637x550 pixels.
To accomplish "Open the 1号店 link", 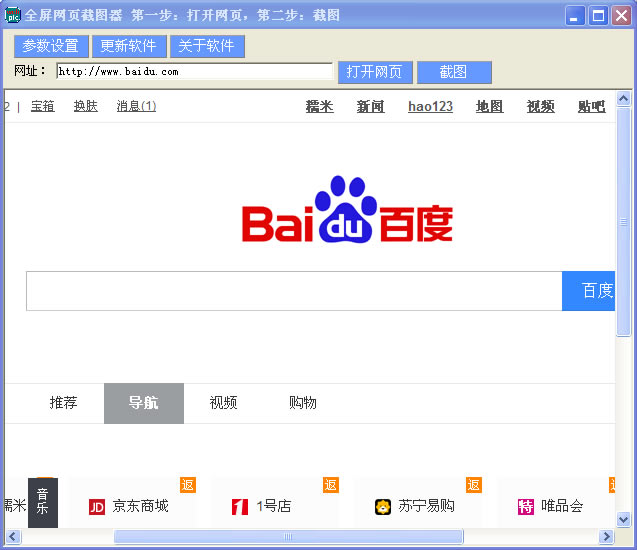I will (274, 506).
